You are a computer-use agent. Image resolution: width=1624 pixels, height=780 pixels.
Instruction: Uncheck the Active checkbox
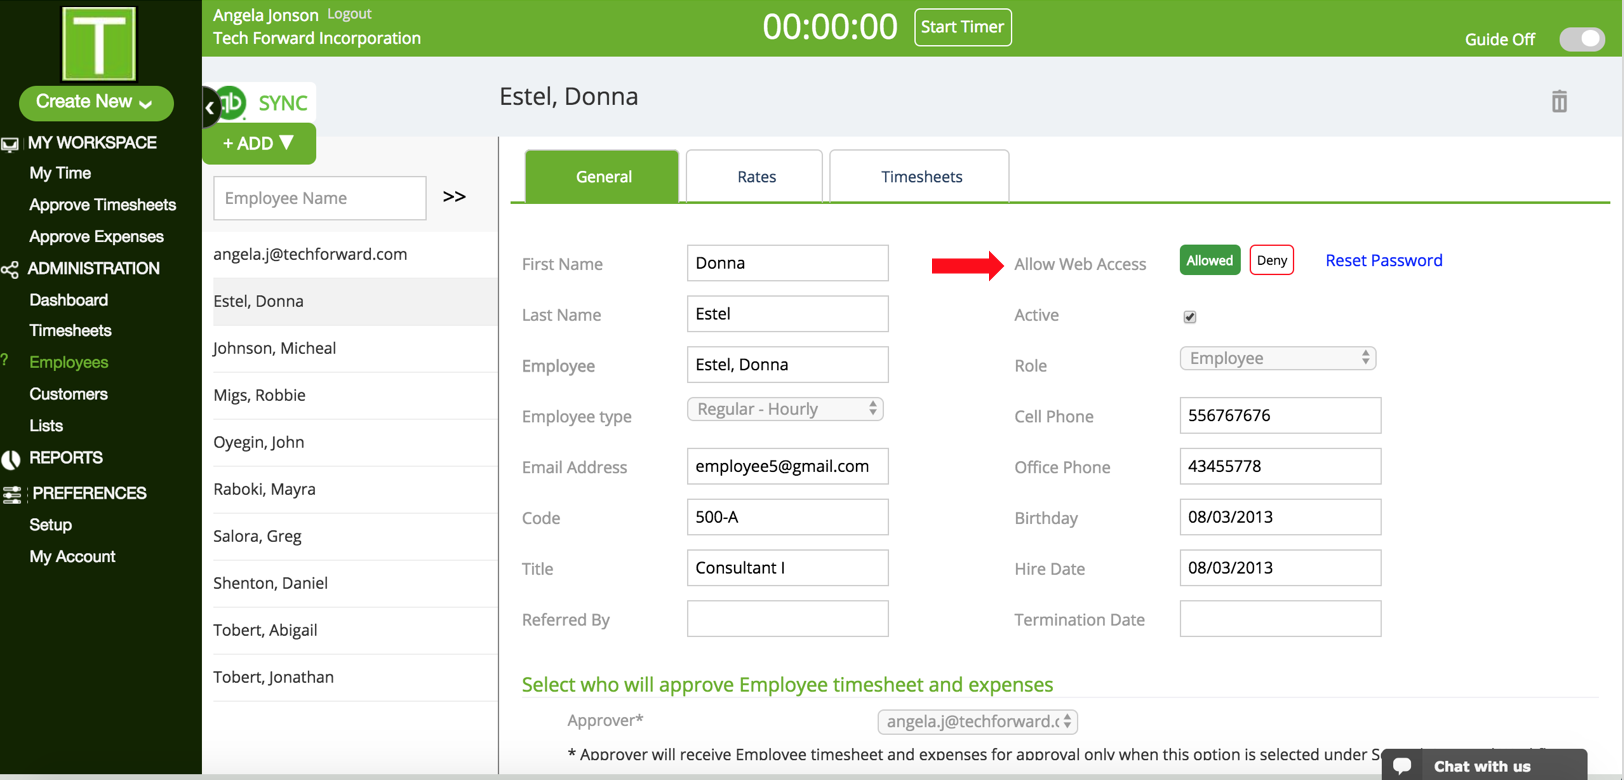click(1190, 317)
